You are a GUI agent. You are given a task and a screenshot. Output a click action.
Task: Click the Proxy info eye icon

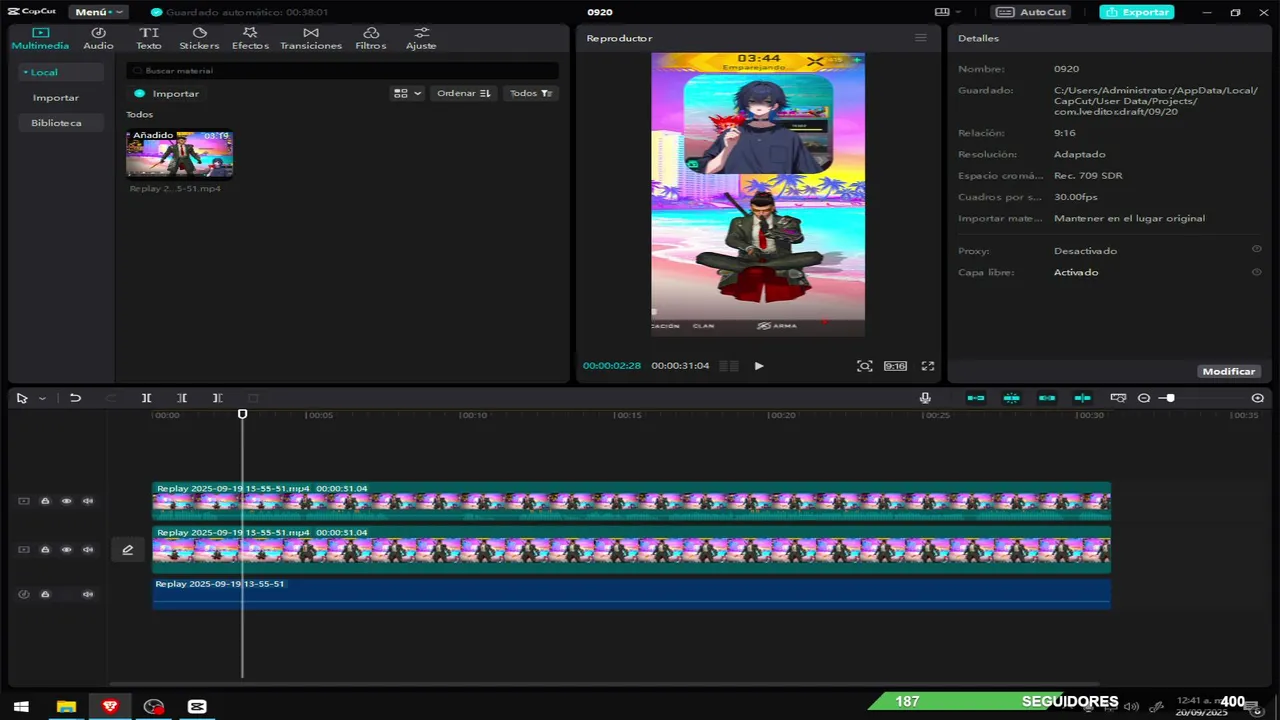(x=1257, y=249)
